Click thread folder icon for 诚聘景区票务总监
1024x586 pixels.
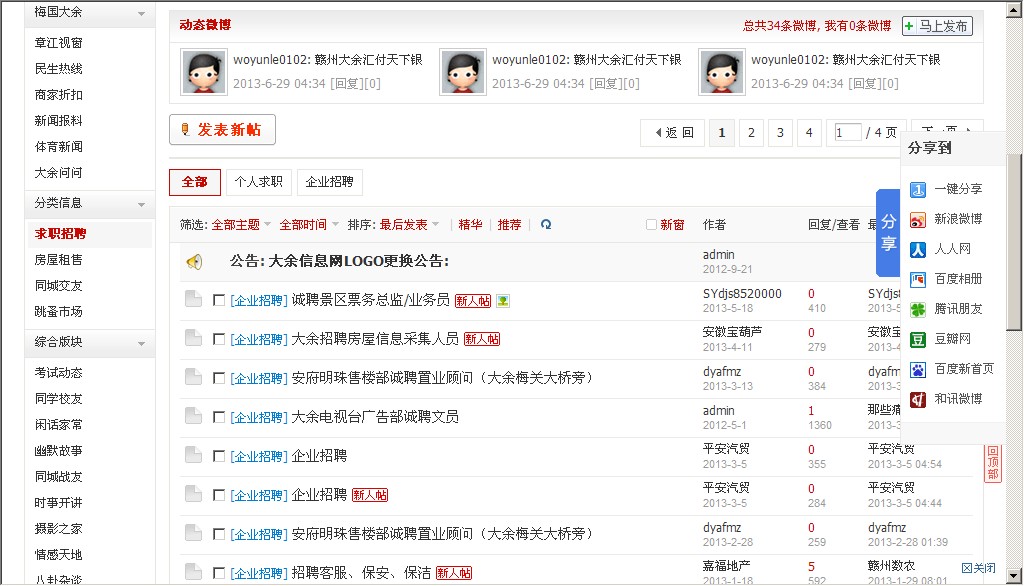(x=193, y=299)
